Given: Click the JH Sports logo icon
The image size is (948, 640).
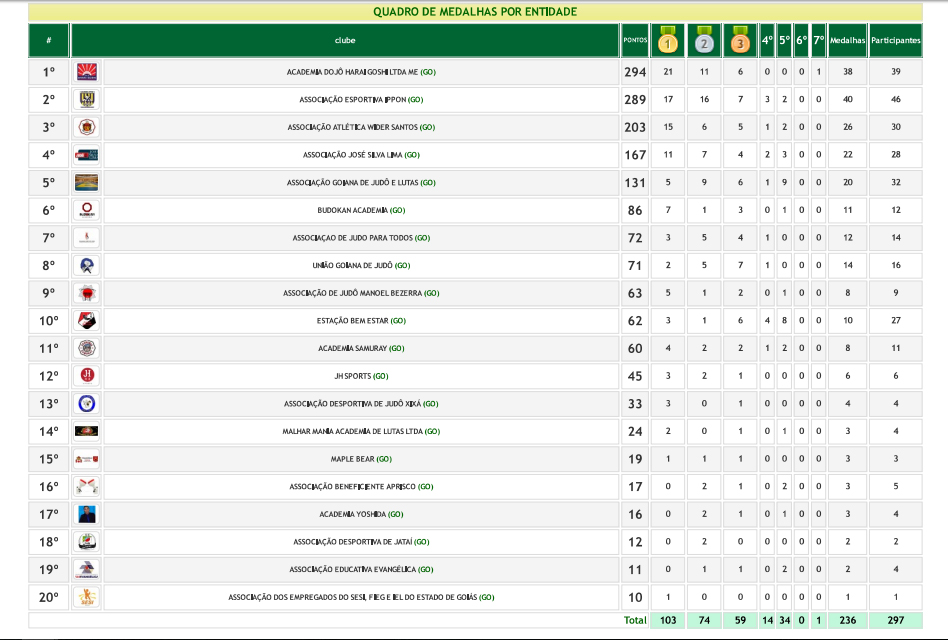Looking at the screenshot, I should pyautogui.click(x=86, y=376).
